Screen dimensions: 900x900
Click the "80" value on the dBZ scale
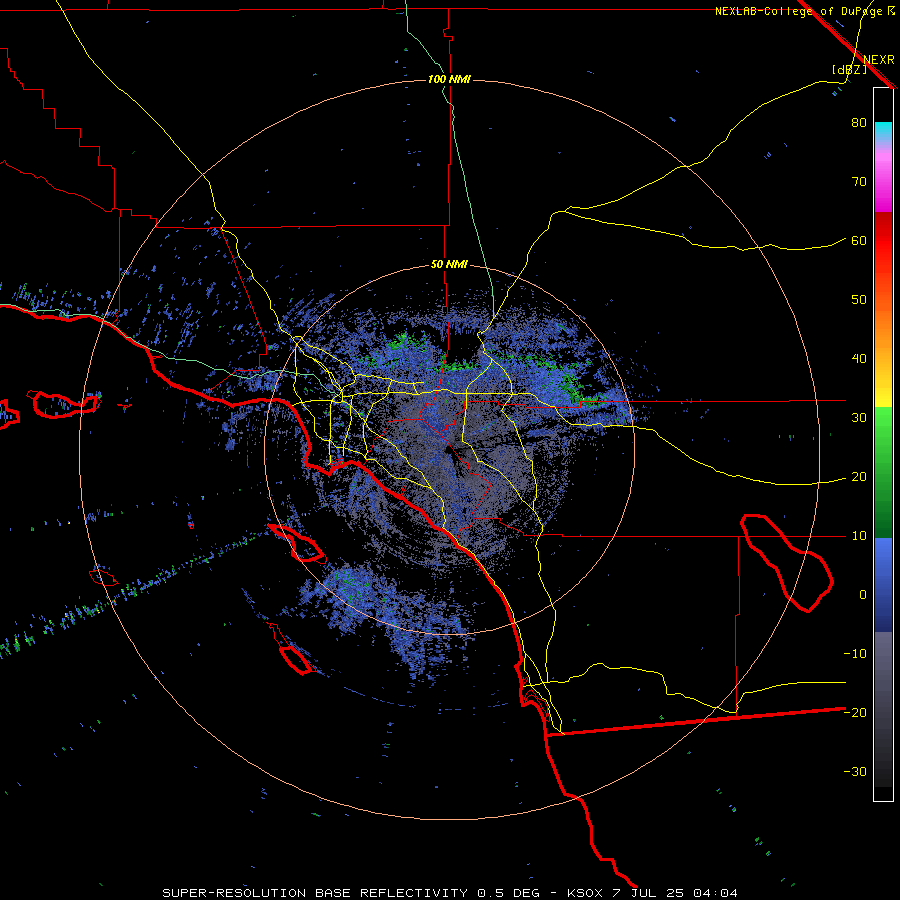click(x=859, y=122)
